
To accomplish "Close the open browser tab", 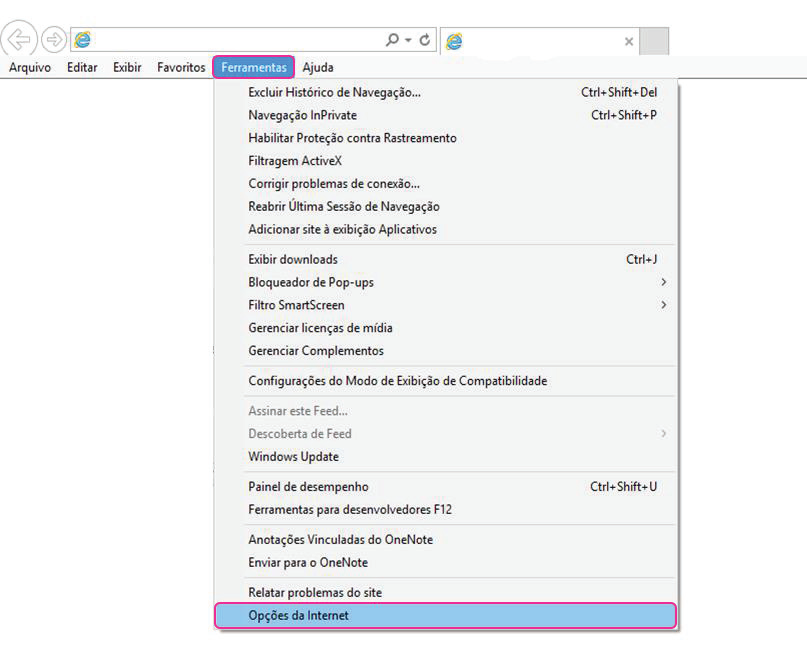I will click(x=628, y=41).
